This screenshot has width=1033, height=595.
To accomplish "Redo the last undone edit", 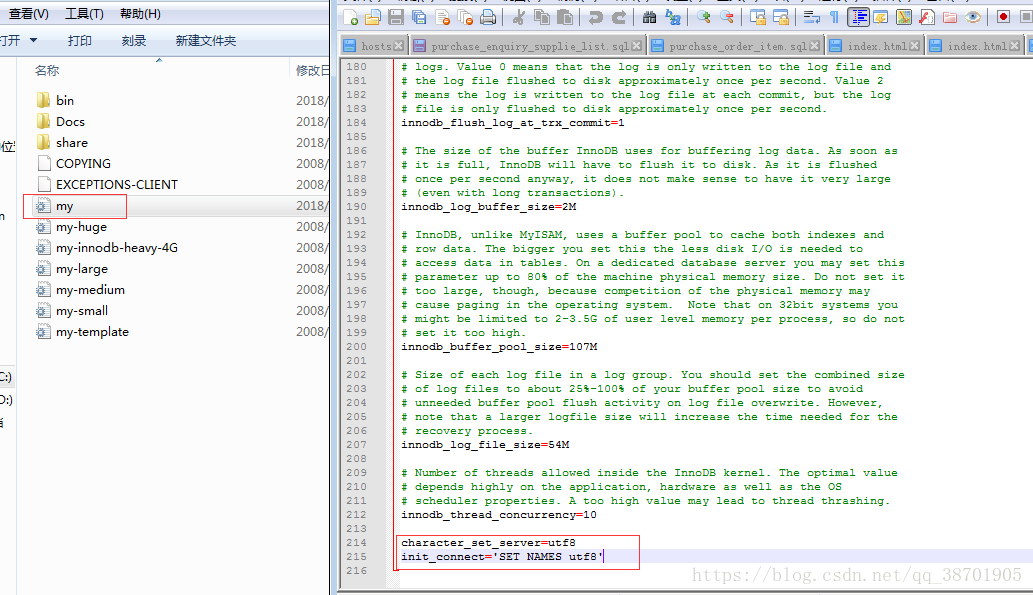I will pos(619,17).
